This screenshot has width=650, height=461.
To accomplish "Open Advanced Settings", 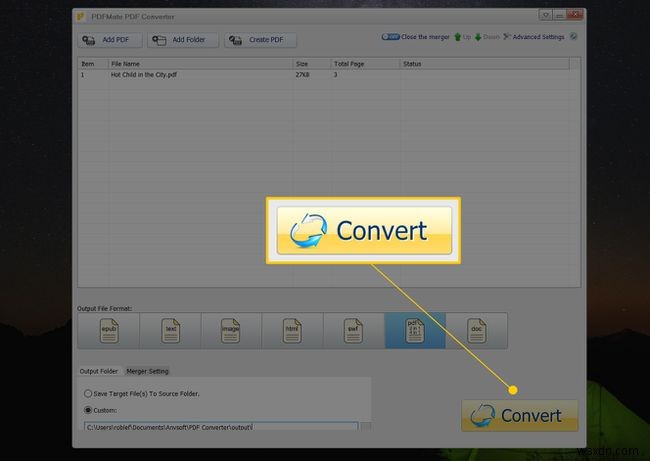I will (x=534, y=37).
